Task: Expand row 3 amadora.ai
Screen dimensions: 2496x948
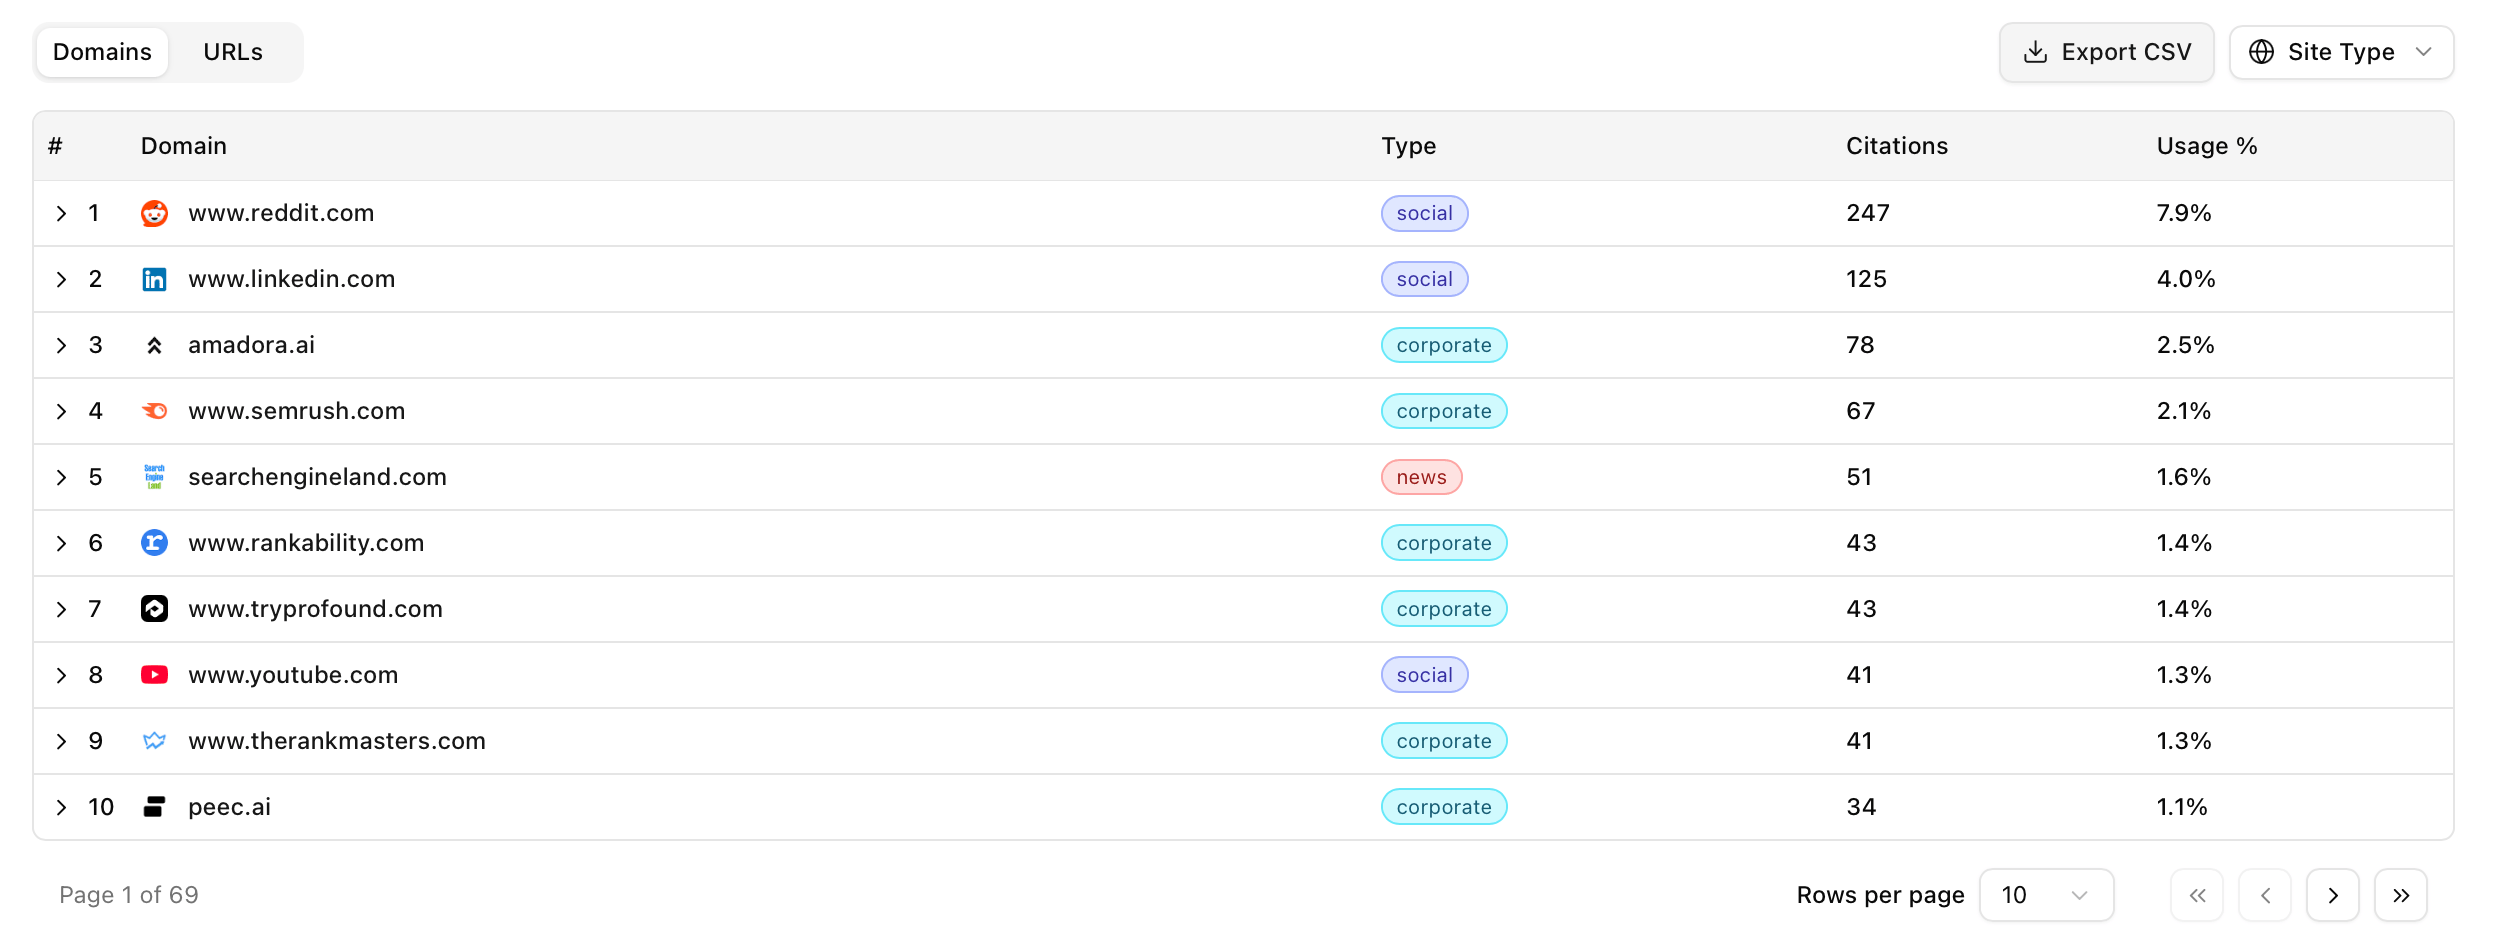Action: click(x=61, y=345)
